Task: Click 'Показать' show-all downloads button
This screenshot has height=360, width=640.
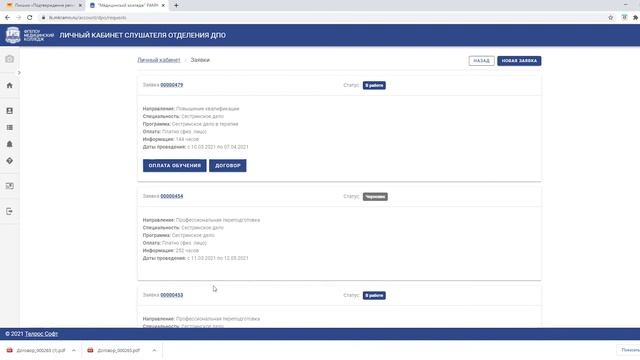Action: (629, 350)
